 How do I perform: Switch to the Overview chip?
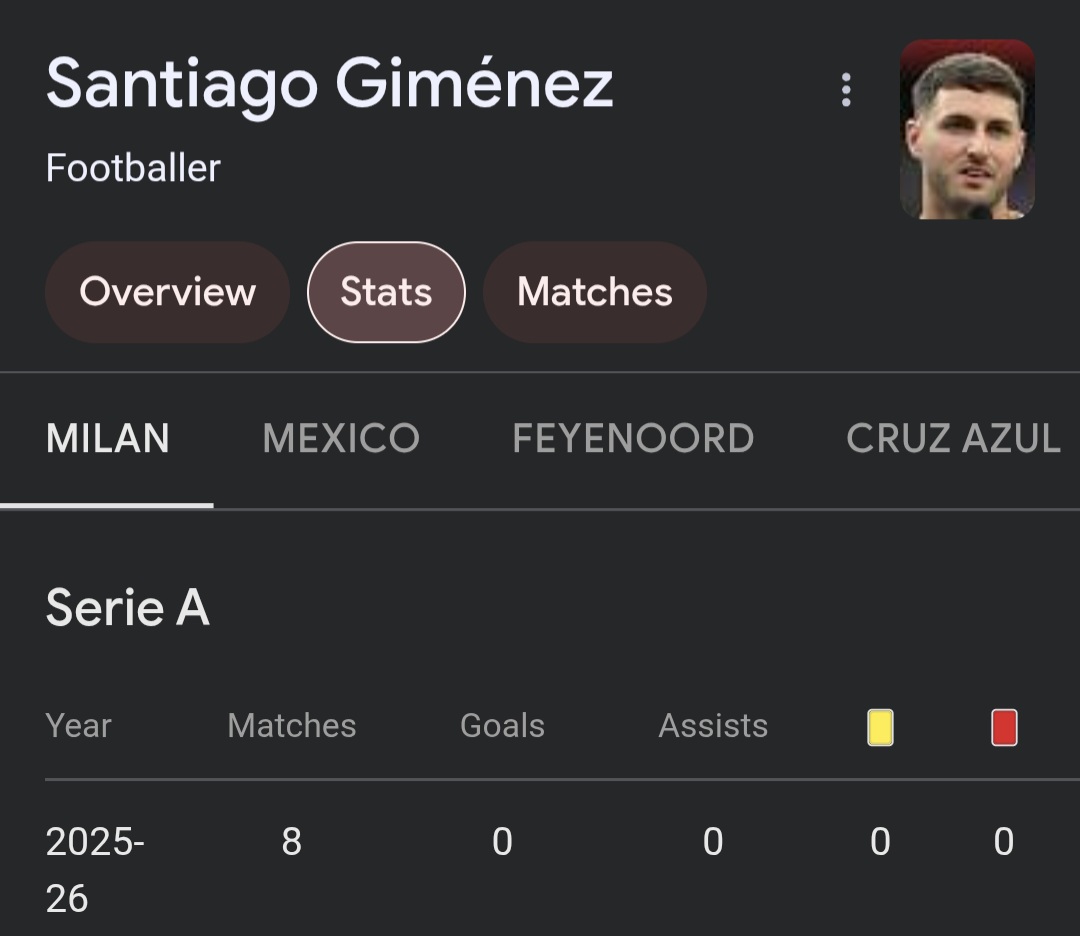167,292
